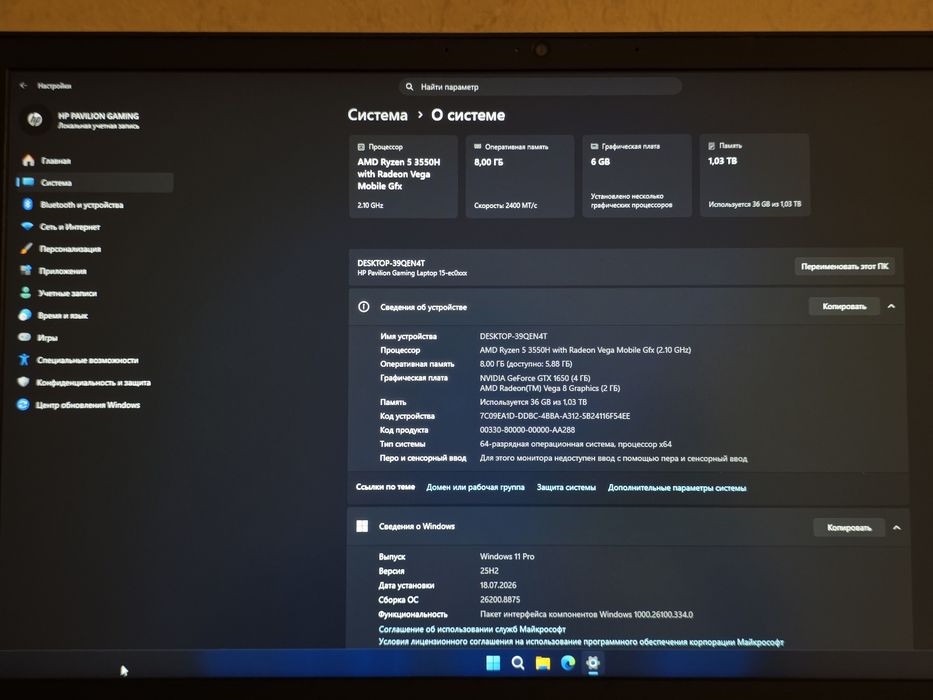Click the Главная home icon
This screenshot has height=700, width=933.
click(28, 160)
